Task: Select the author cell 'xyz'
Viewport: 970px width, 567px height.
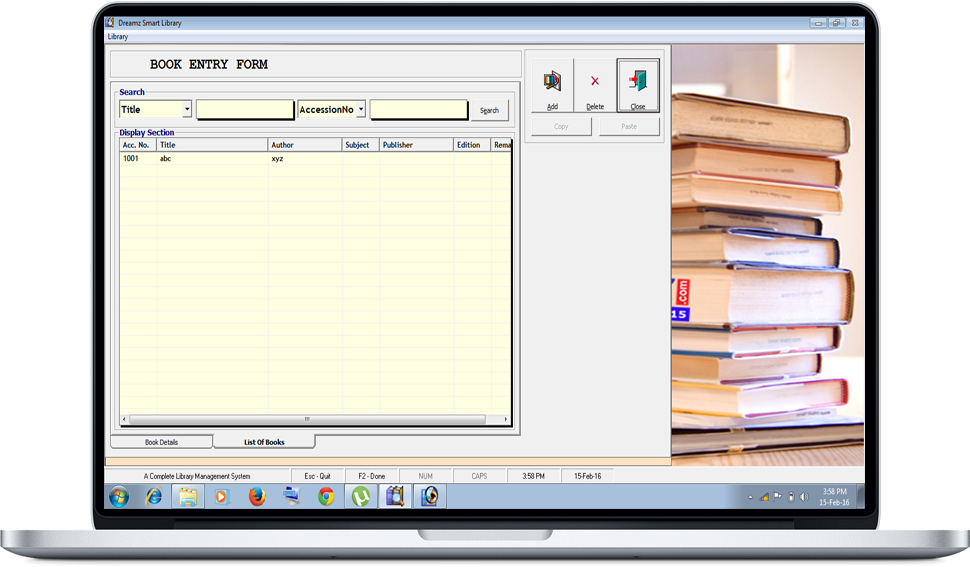Action: pyautogui.click(x=305, y=158)
